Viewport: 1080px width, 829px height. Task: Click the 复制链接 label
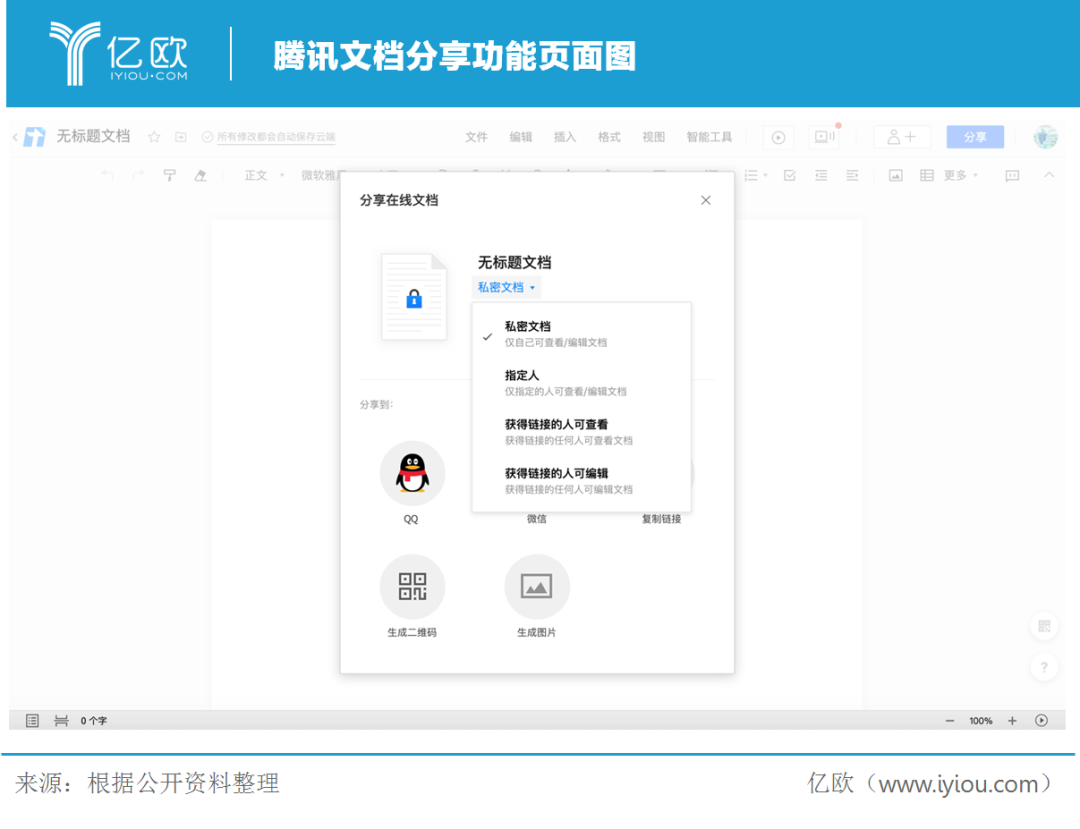661,518
